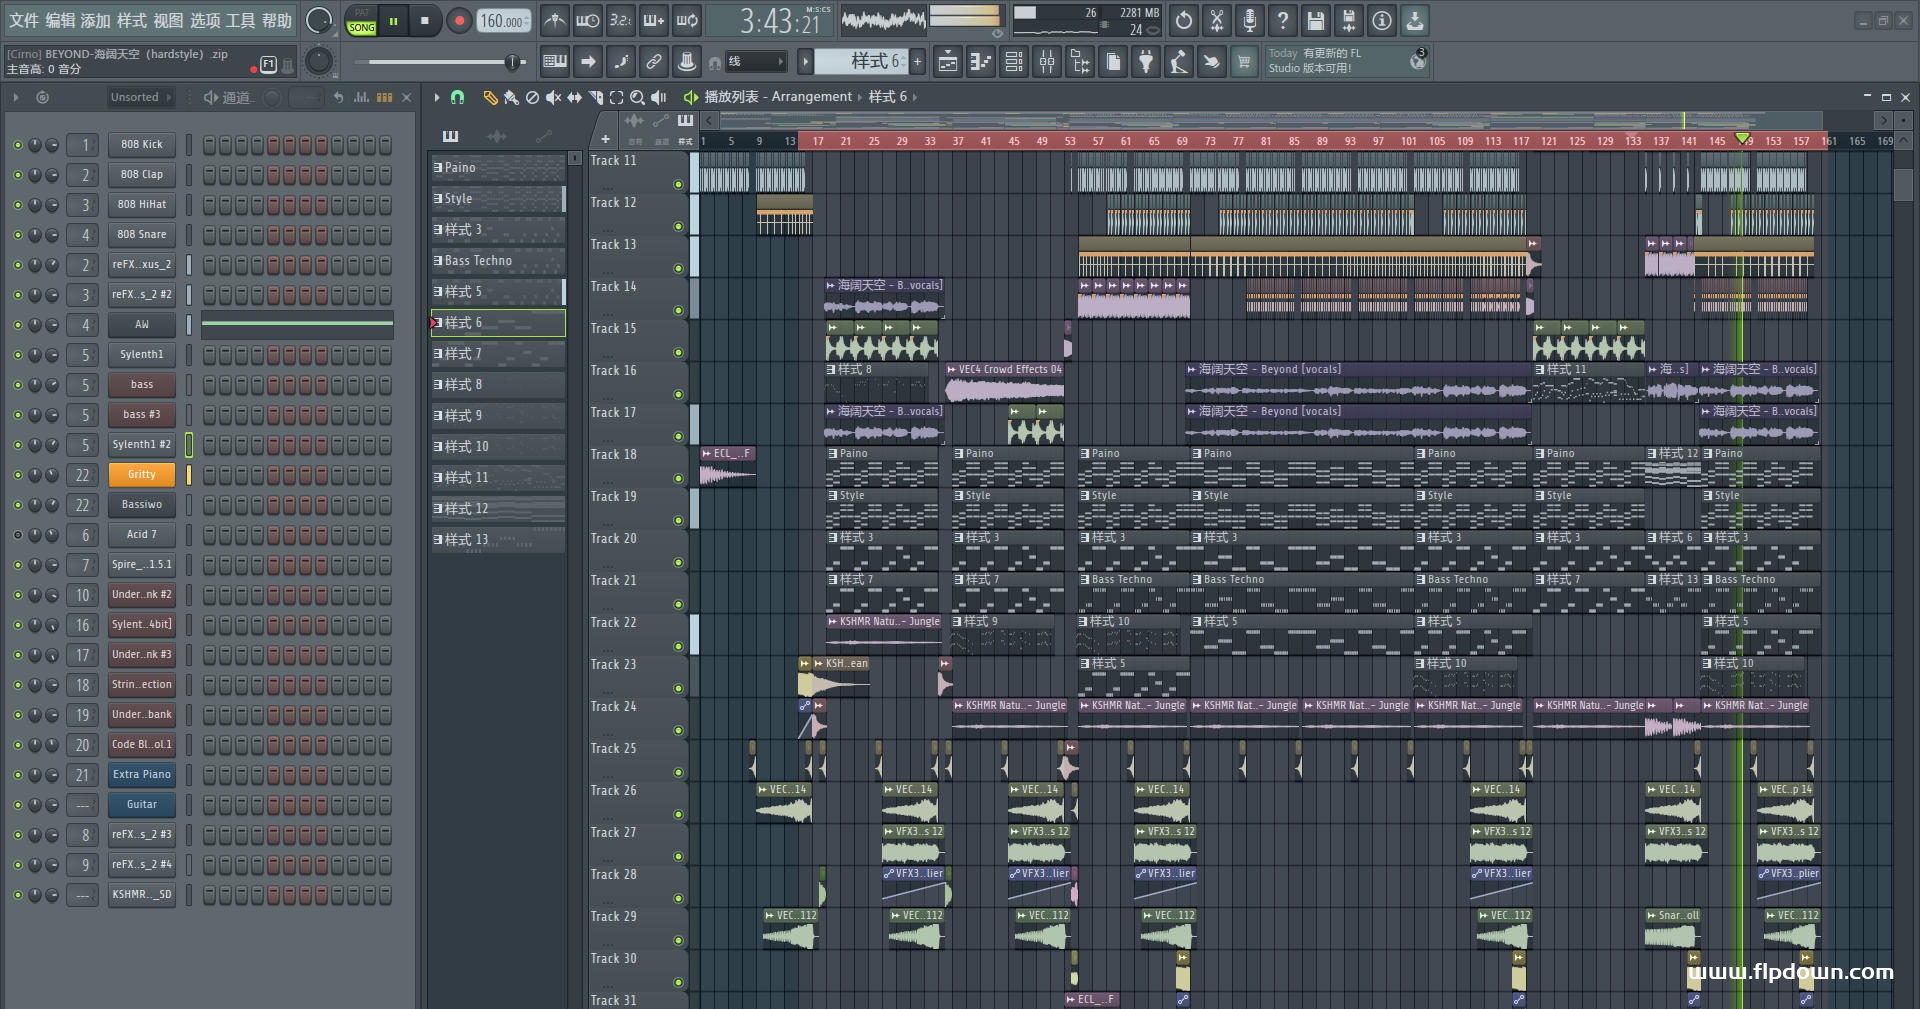Toggle PAT/SONG mode switch
The width and height of the screenshot is (1920, 1009).
point(362,21)
